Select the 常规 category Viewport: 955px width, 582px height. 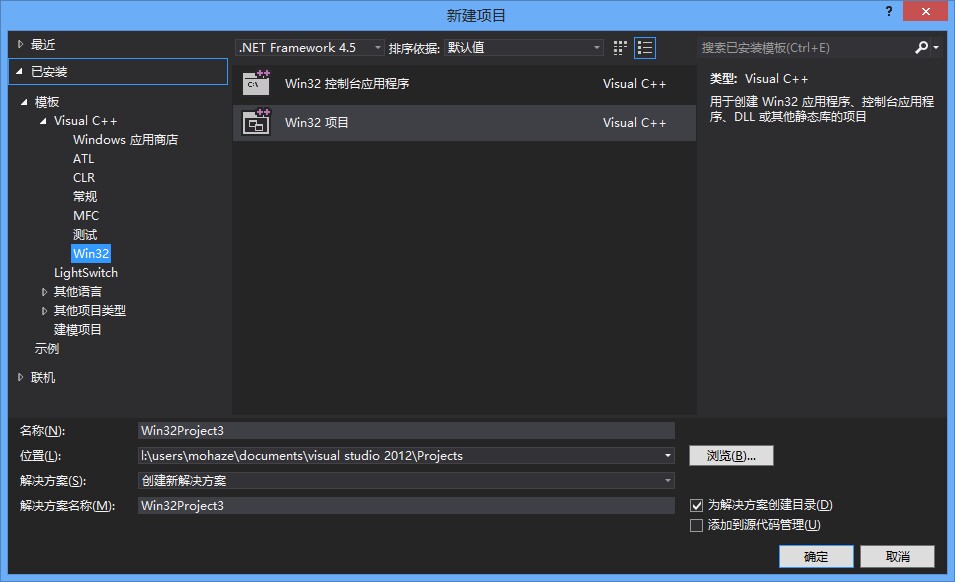pyautogui.click(x=85, y=197)
